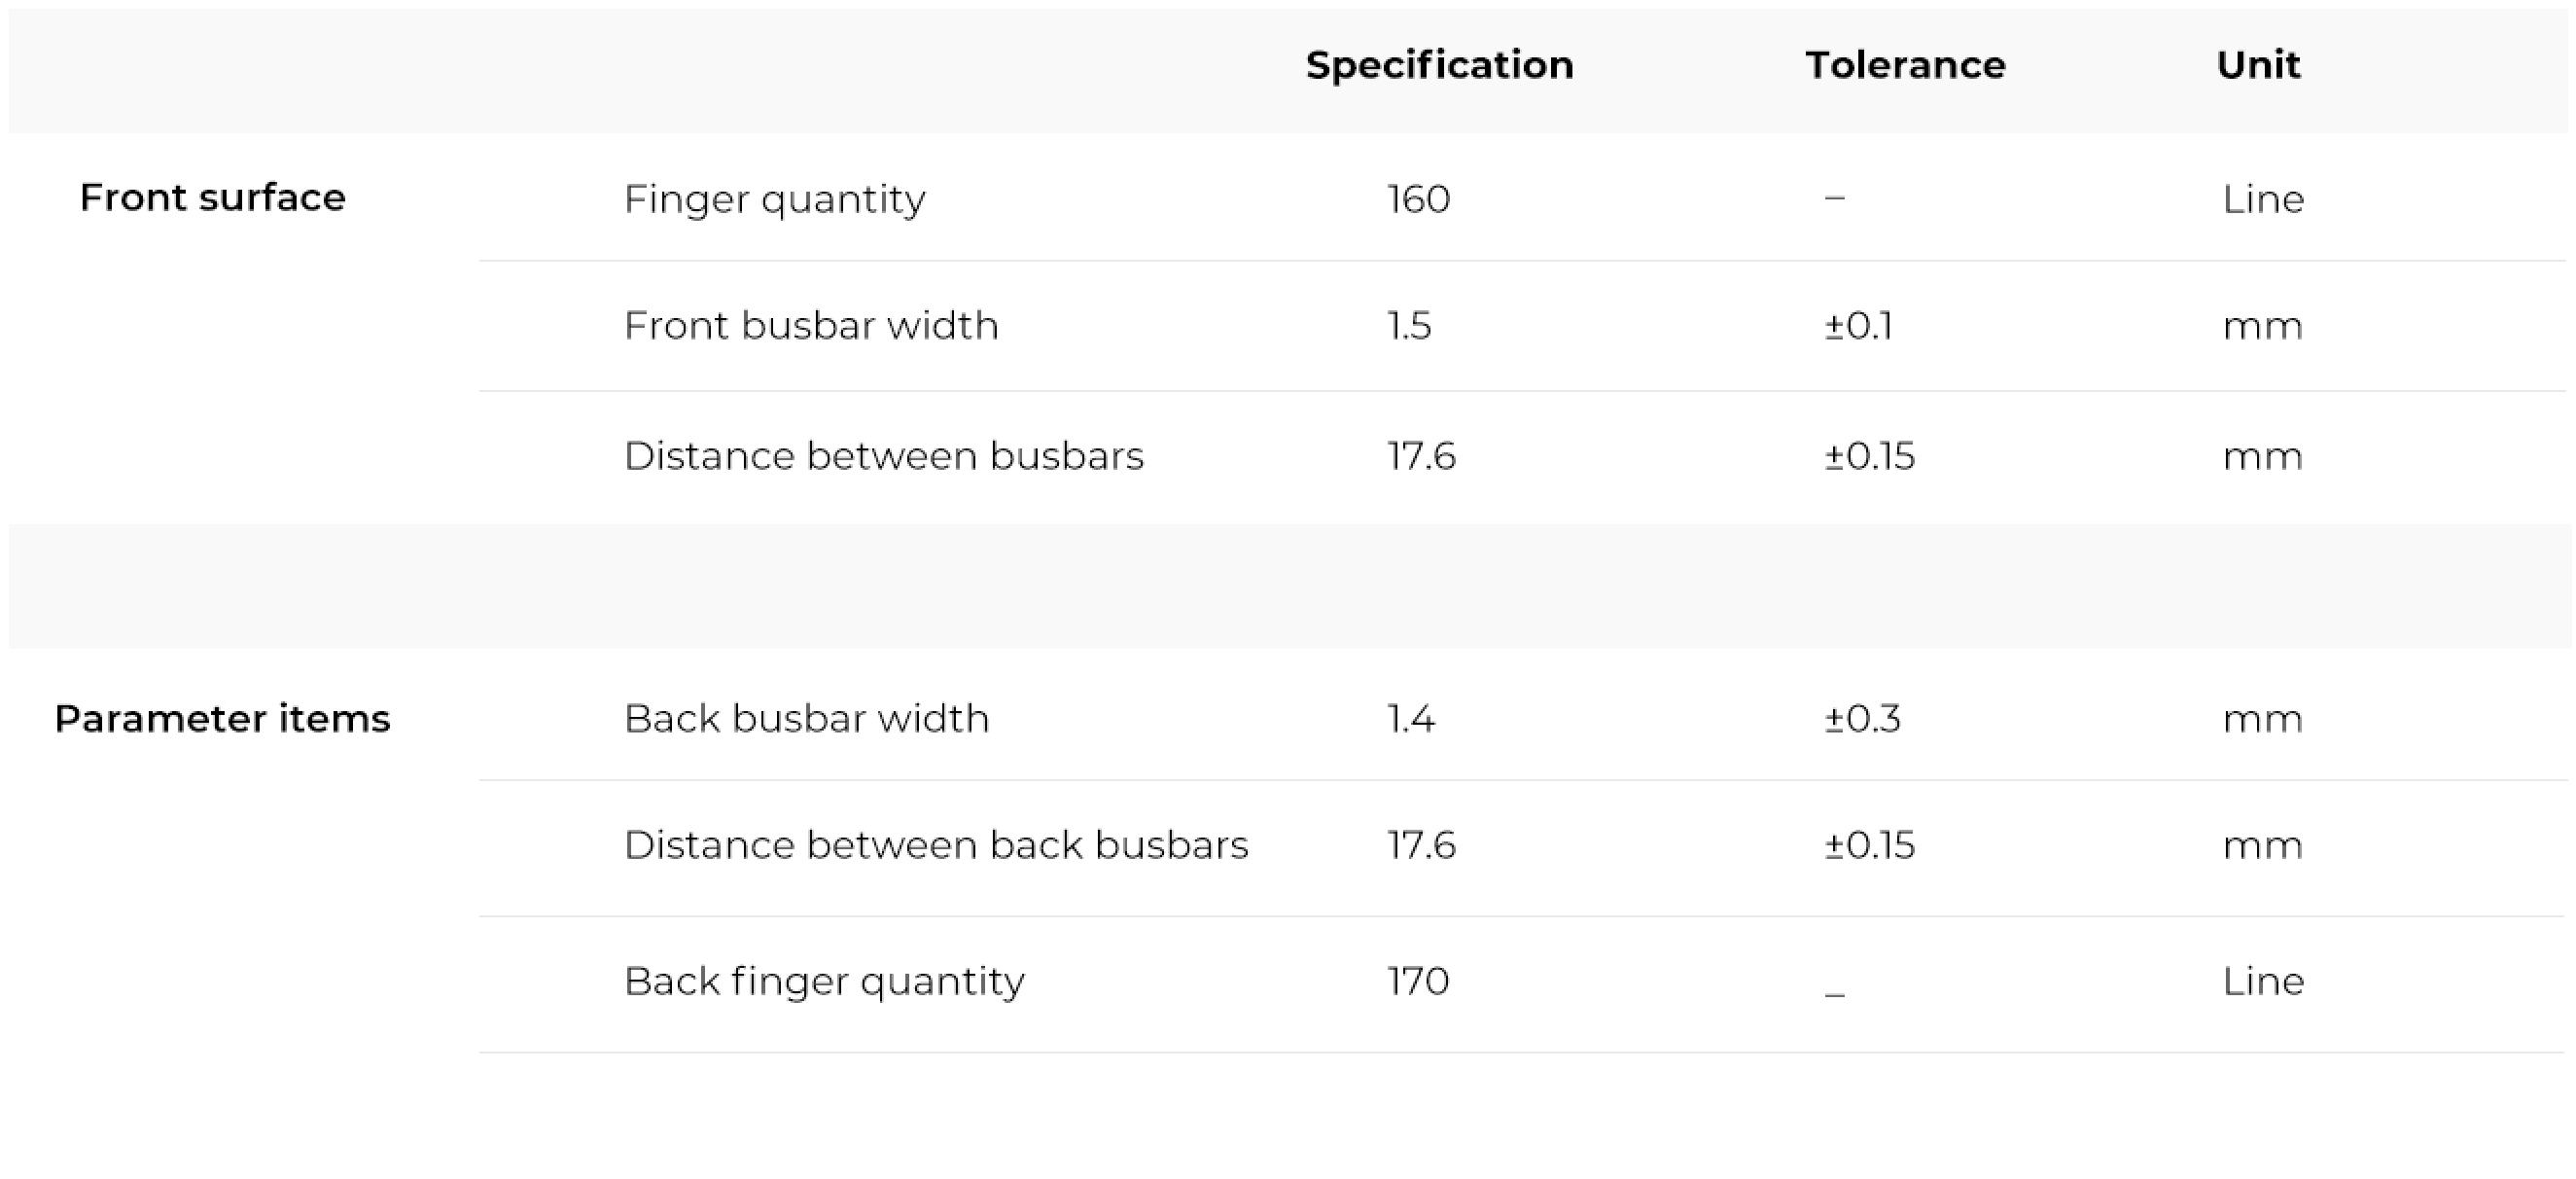Viewport: 2576px width, 1179px height.
Task: Select the ±0.3 tolerance value
Action: (1861, 718)
